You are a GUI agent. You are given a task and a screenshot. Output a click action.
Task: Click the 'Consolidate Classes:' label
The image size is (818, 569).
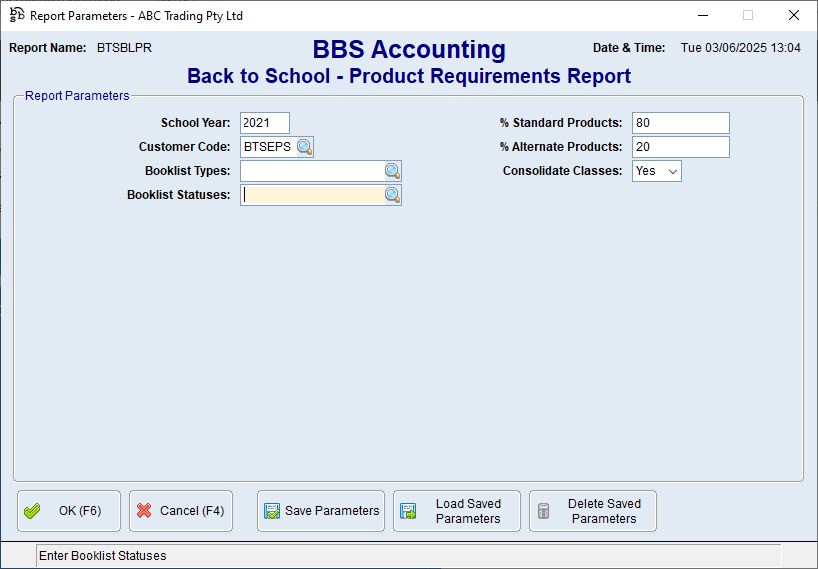[562, 171]
